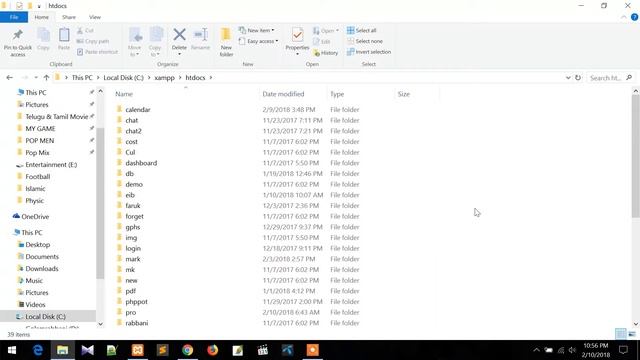
Task: Select Telugu & Tamil Movie folder
Action: [x=56, y=116]
